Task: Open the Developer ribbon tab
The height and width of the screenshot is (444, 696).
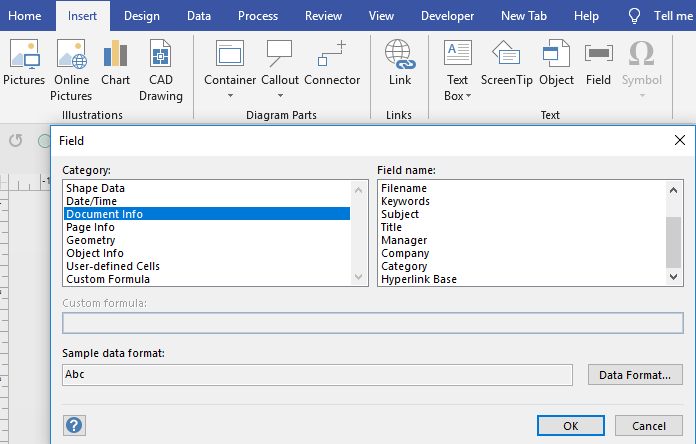Action: click(x=447, y=16)
